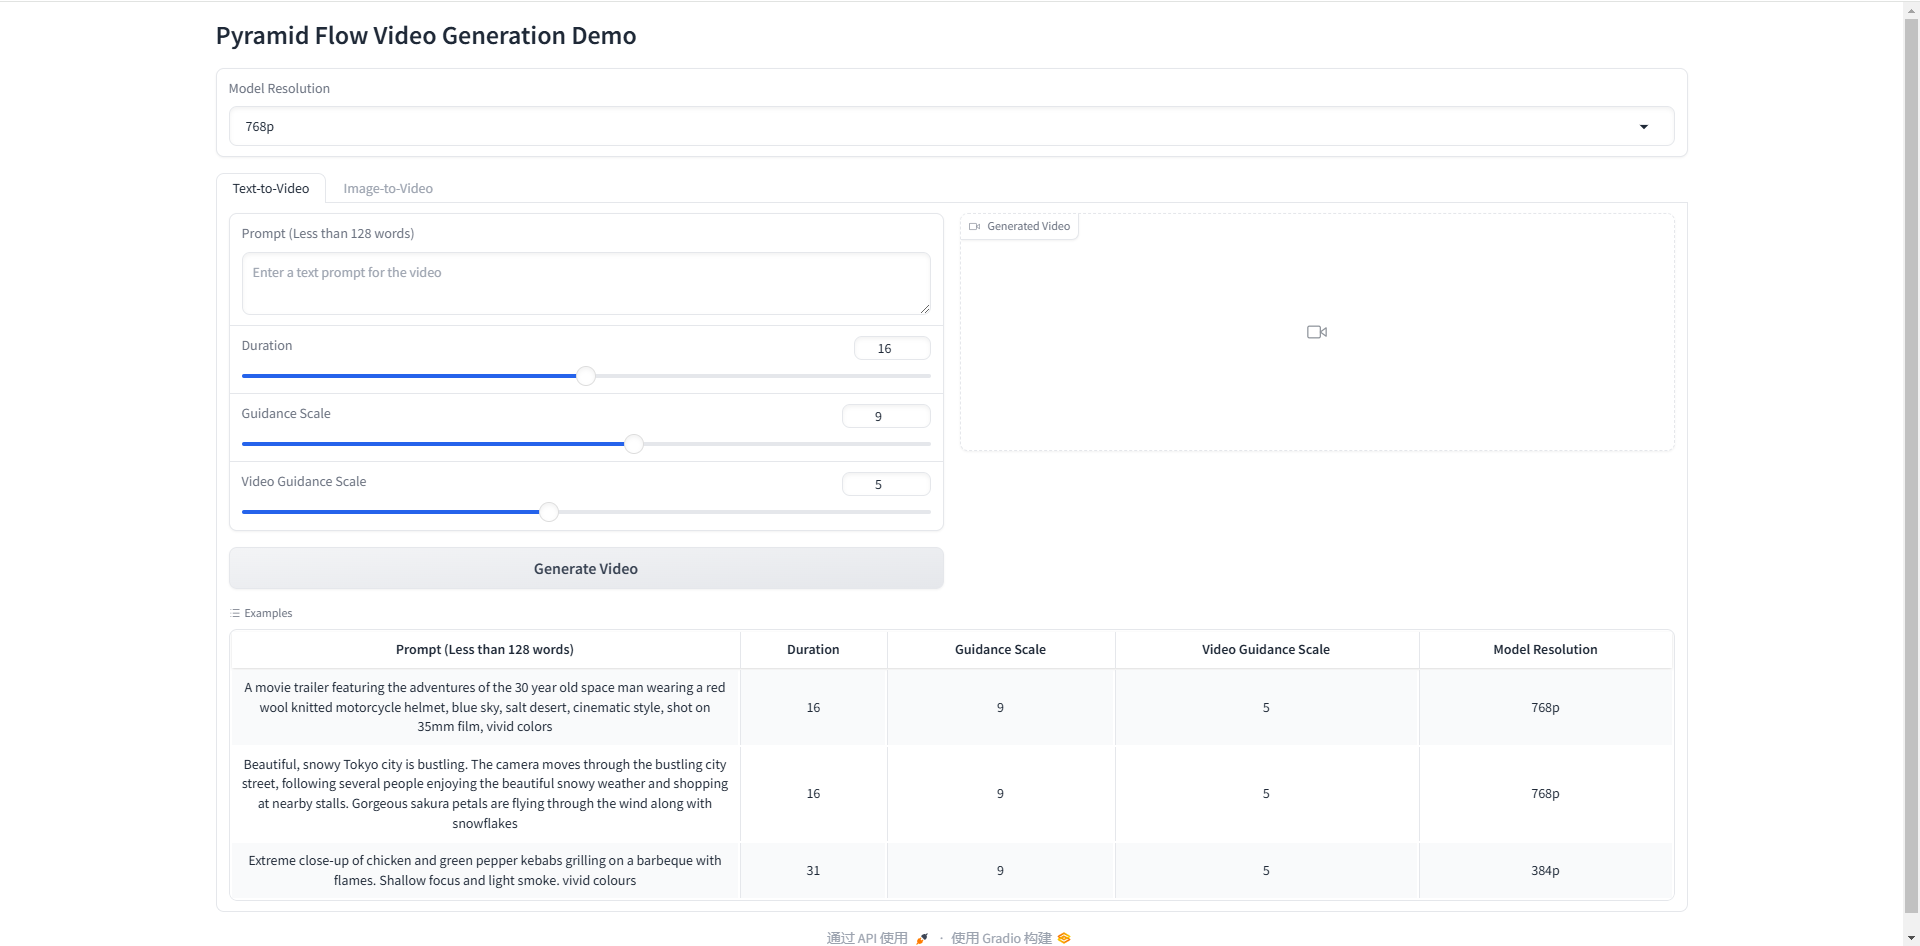Click the Duration number field showing 16
This screenshot has height=946, width=1920.
pyautogui.click(x=891, y=348)
